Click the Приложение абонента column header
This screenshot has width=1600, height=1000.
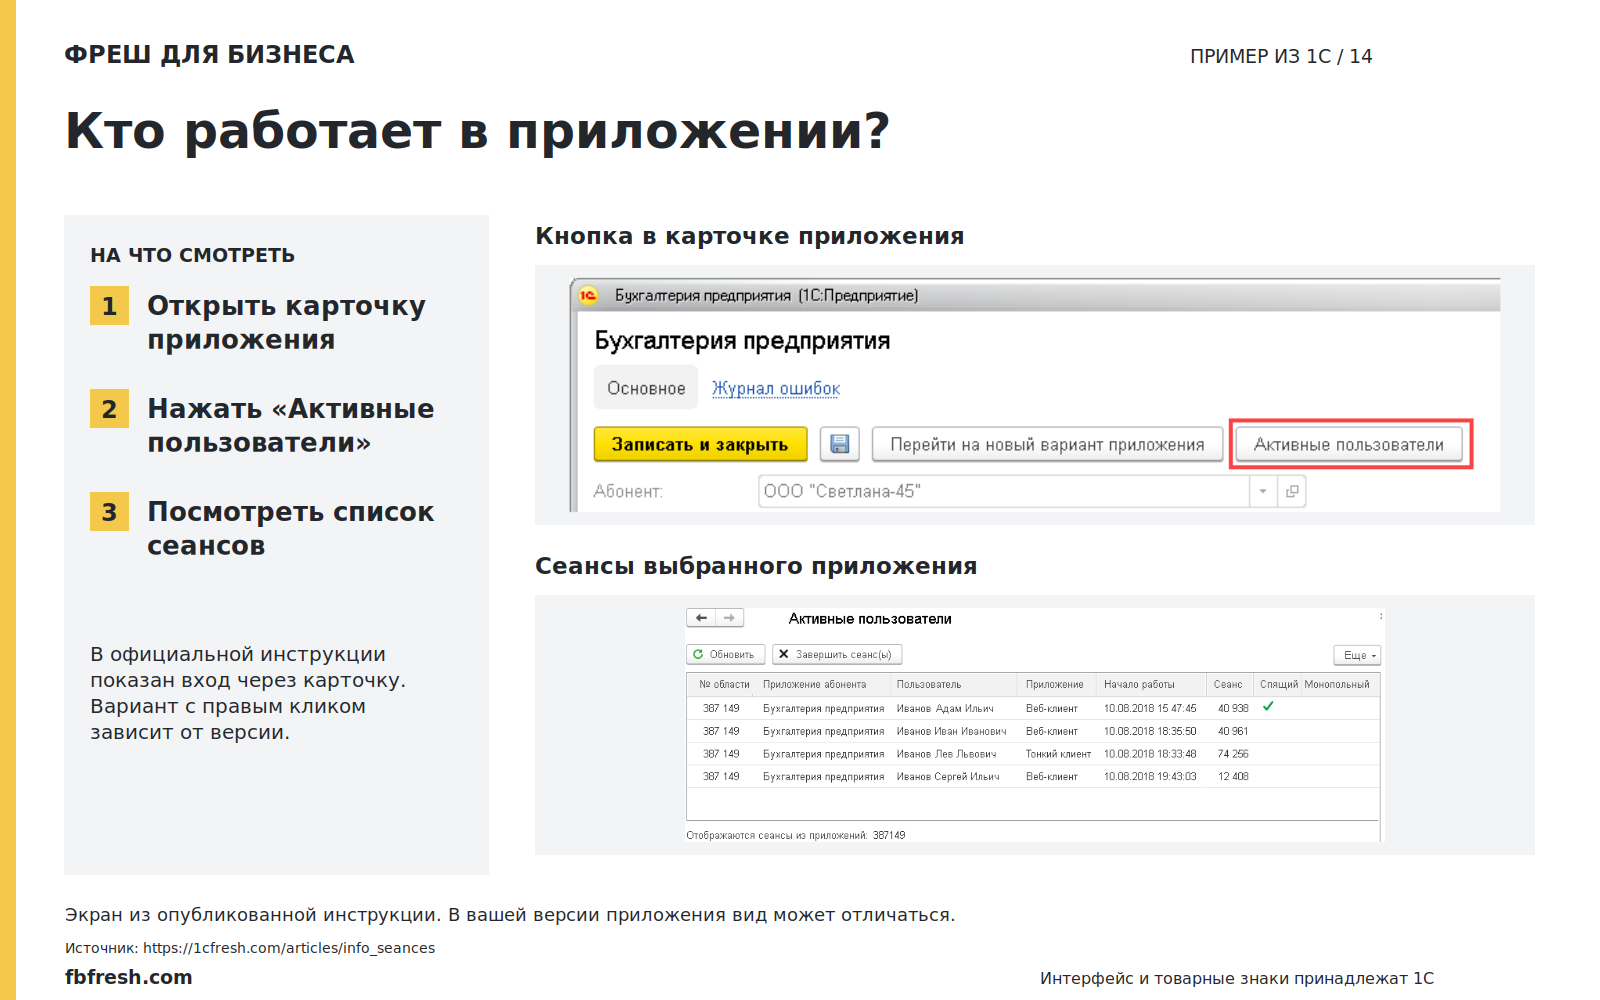[x=824, y=684]
